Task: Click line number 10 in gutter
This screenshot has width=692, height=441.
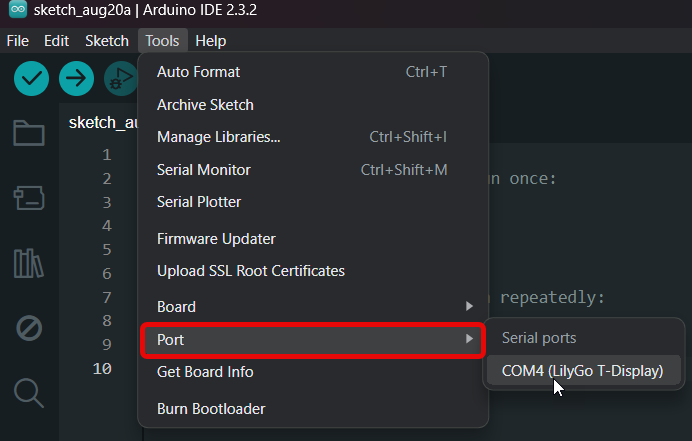Action: click(102, 369)
